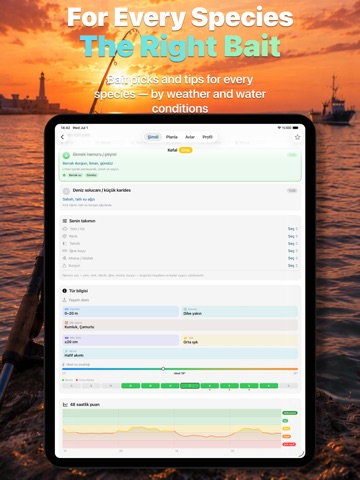Click the dark green legend badge beside chart

click(289, 413)
